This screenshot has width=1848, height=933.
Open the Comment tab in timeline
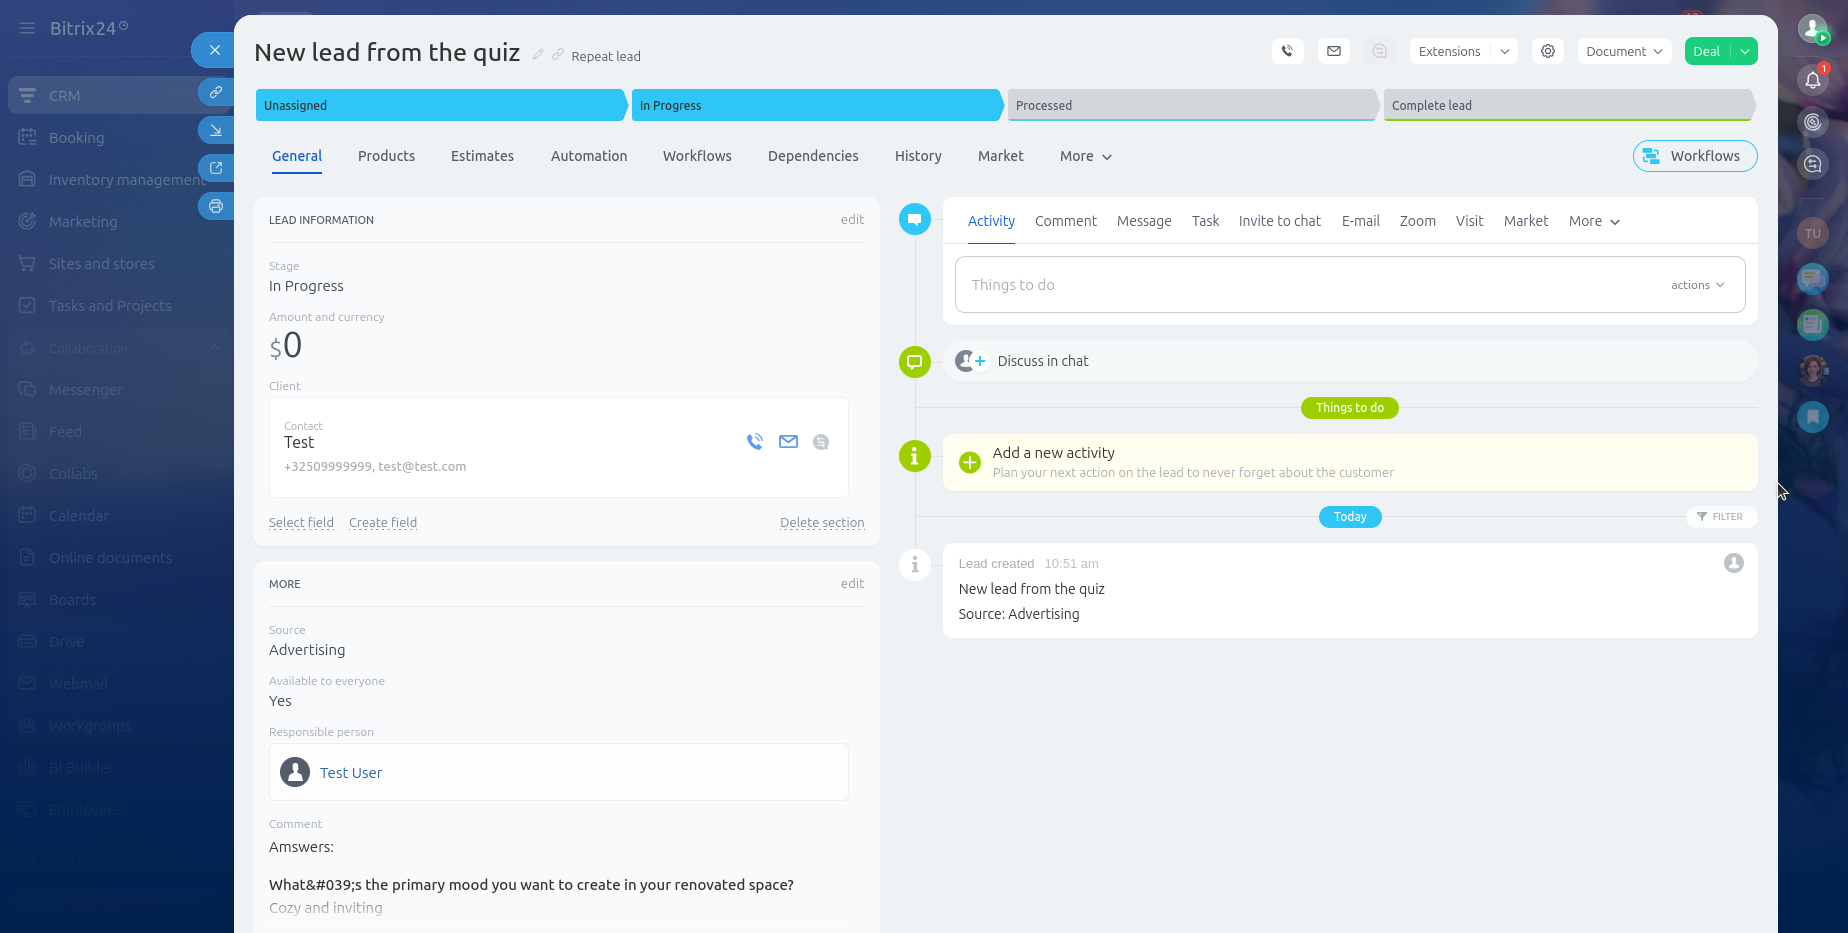click(1065, 221)
